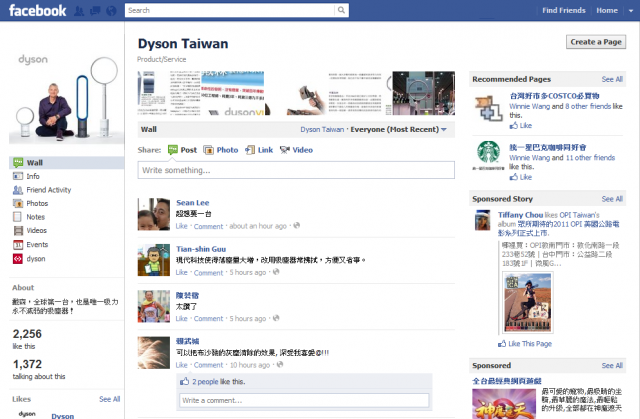Click thumbs-up icon under the COSTCO page

click(x=513, y=125)
